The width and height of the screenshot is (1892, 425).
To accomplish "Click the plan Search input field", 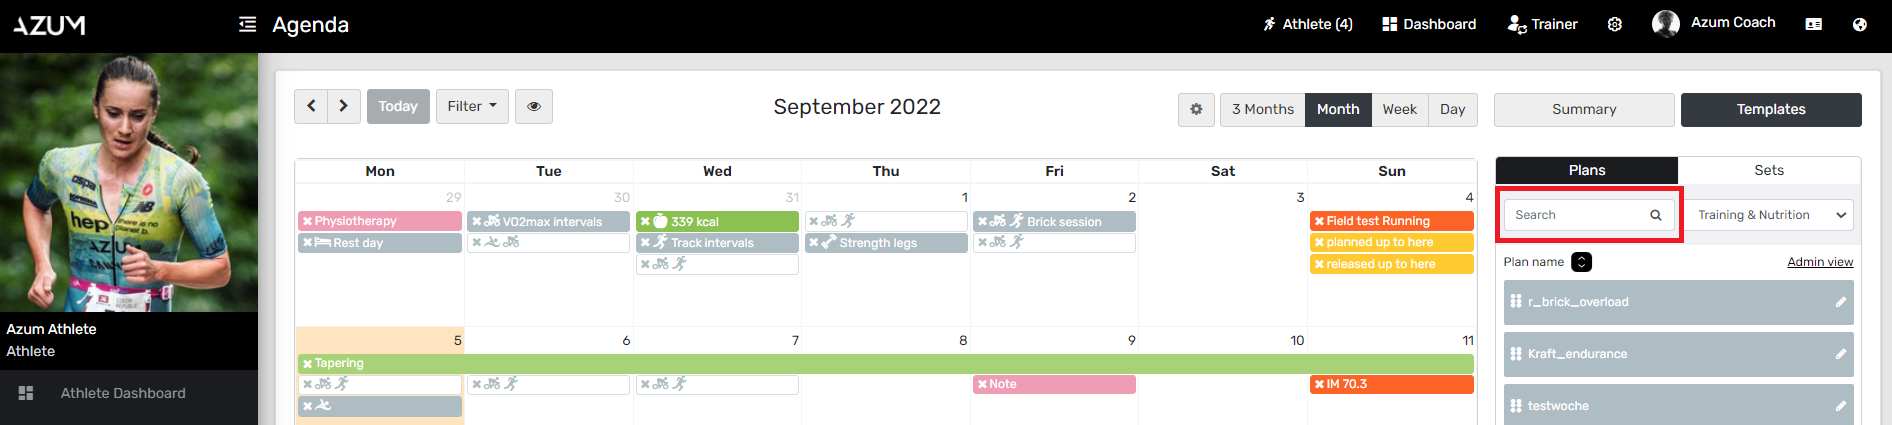I will (x=1578, y=215).
